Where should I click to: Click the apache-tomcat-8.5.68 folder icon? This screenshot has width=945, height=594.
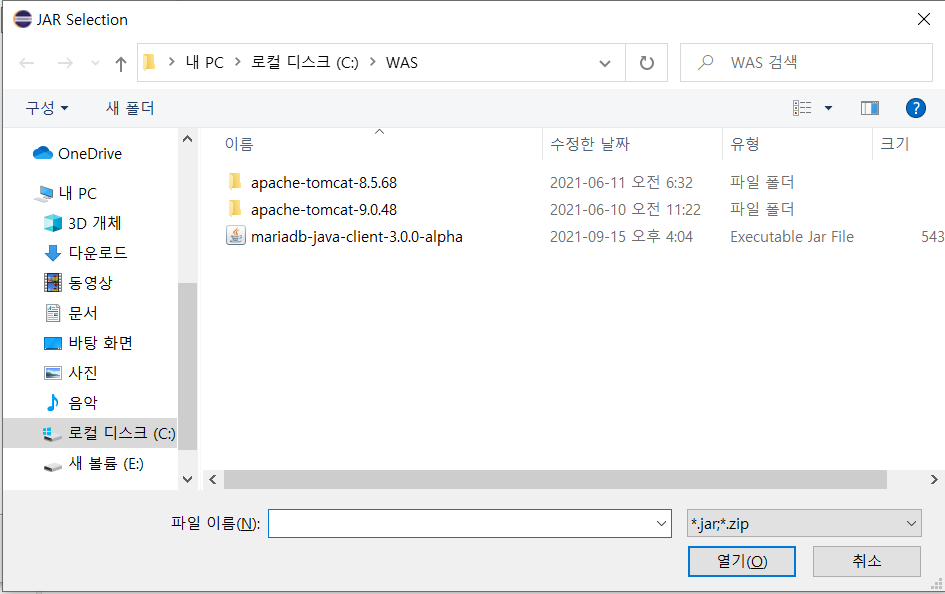tap(235, 181)
